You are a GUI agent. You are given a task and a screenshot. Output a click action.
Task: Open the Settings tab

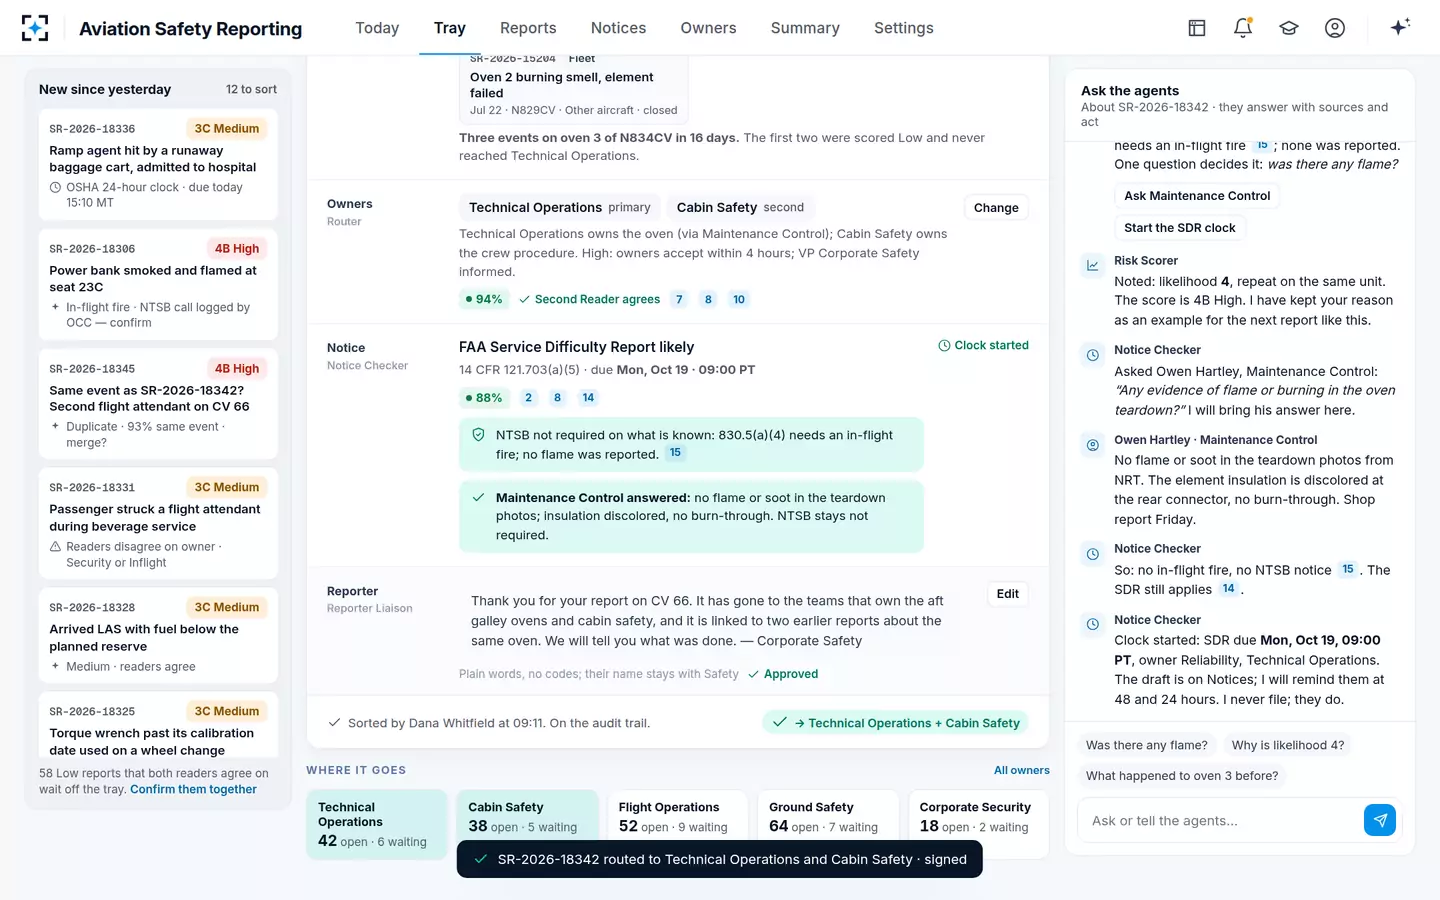(x=904, y=28)
